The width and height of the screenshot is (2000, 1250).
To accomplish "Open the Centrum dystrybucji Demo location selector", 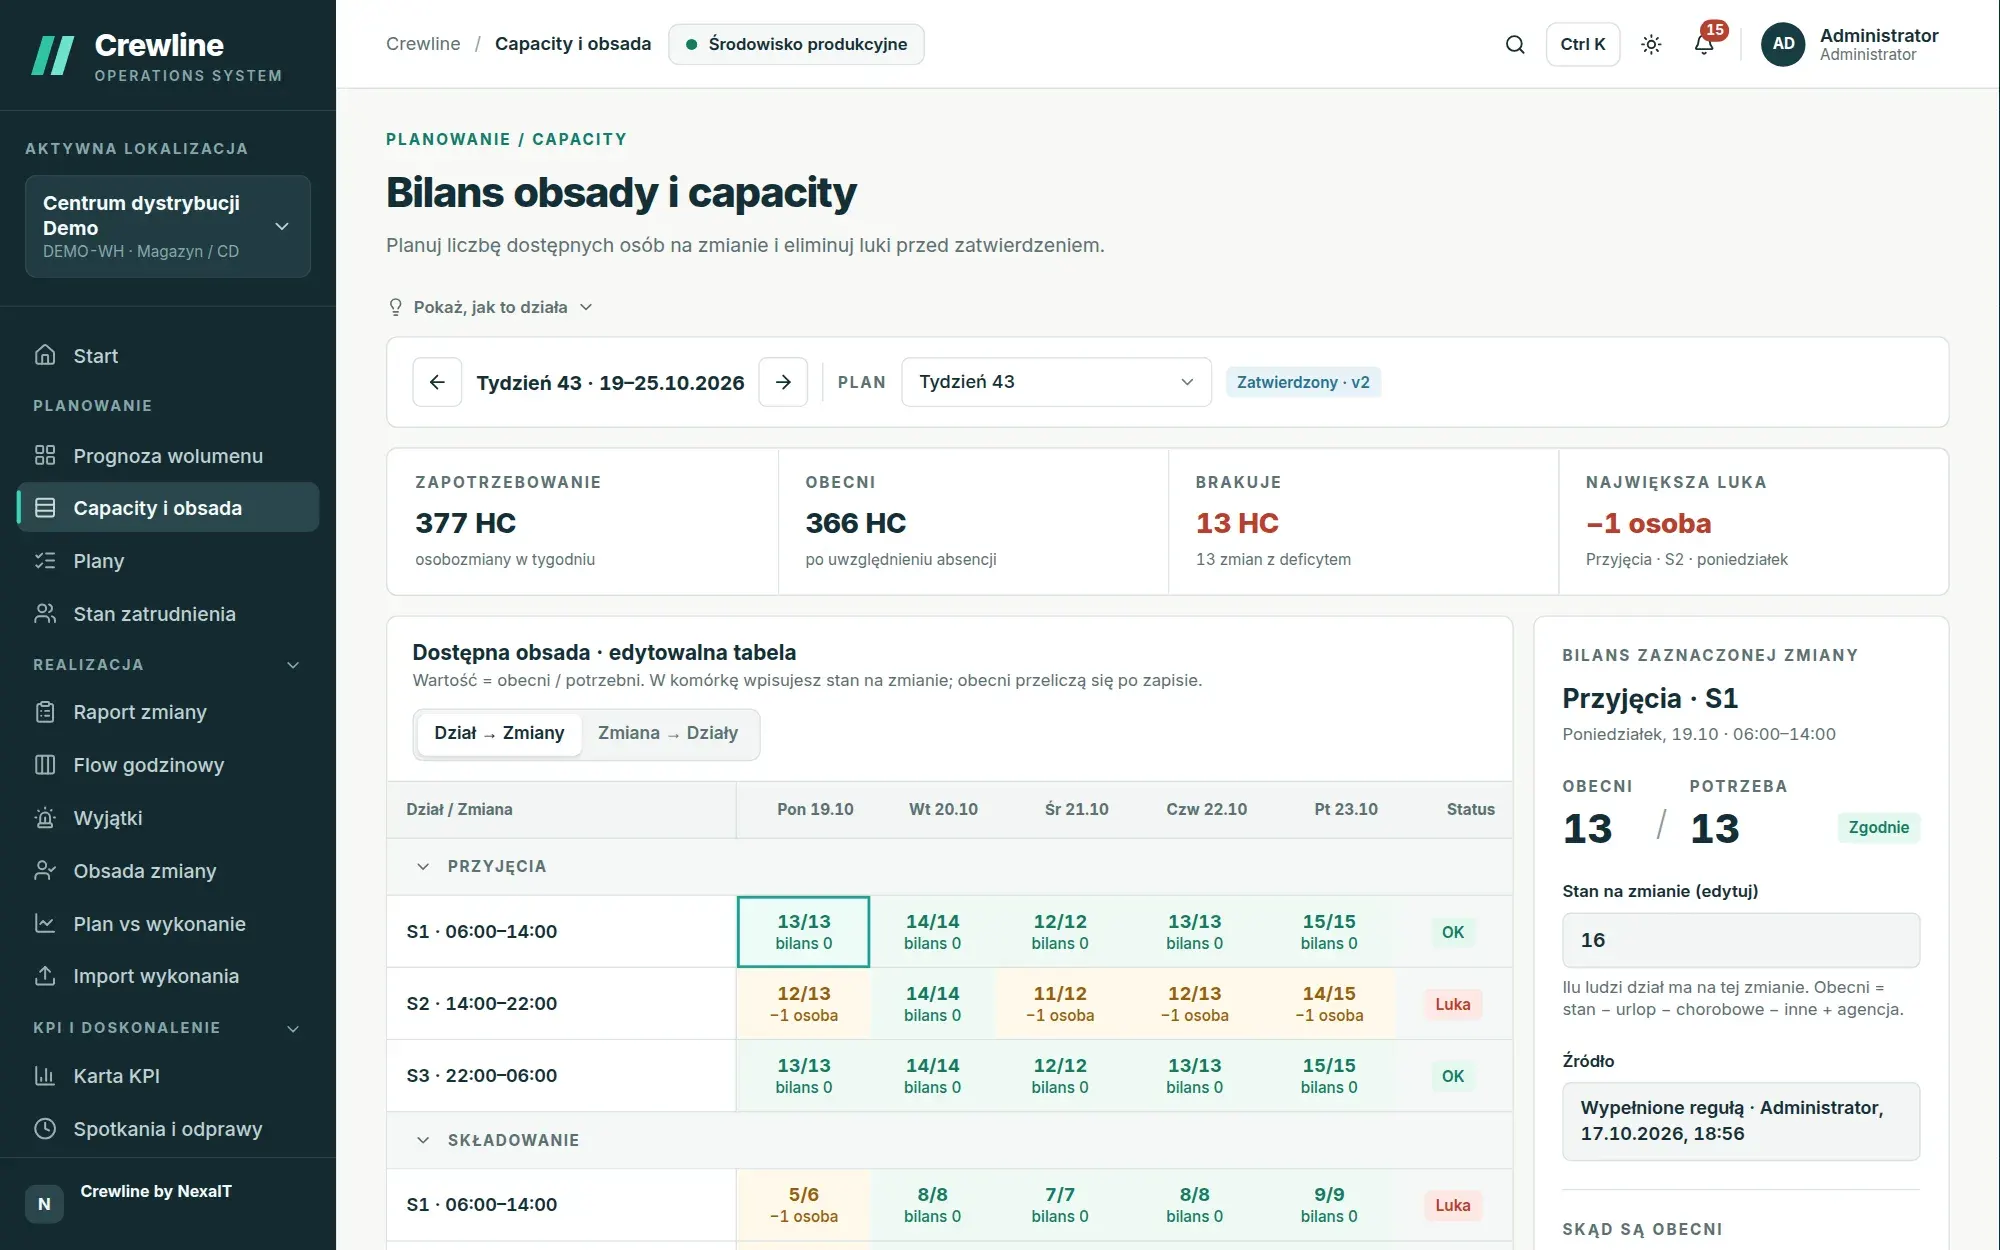I will 168,226.
